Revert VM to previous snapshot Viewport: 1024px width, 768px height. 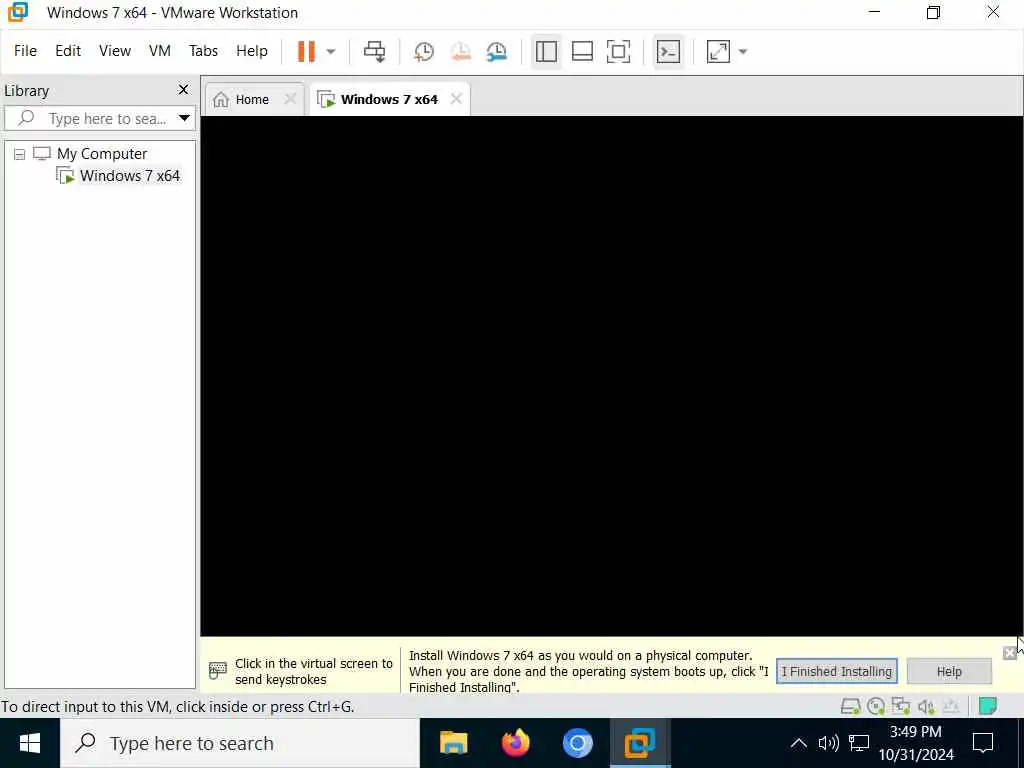coord(460,52)
